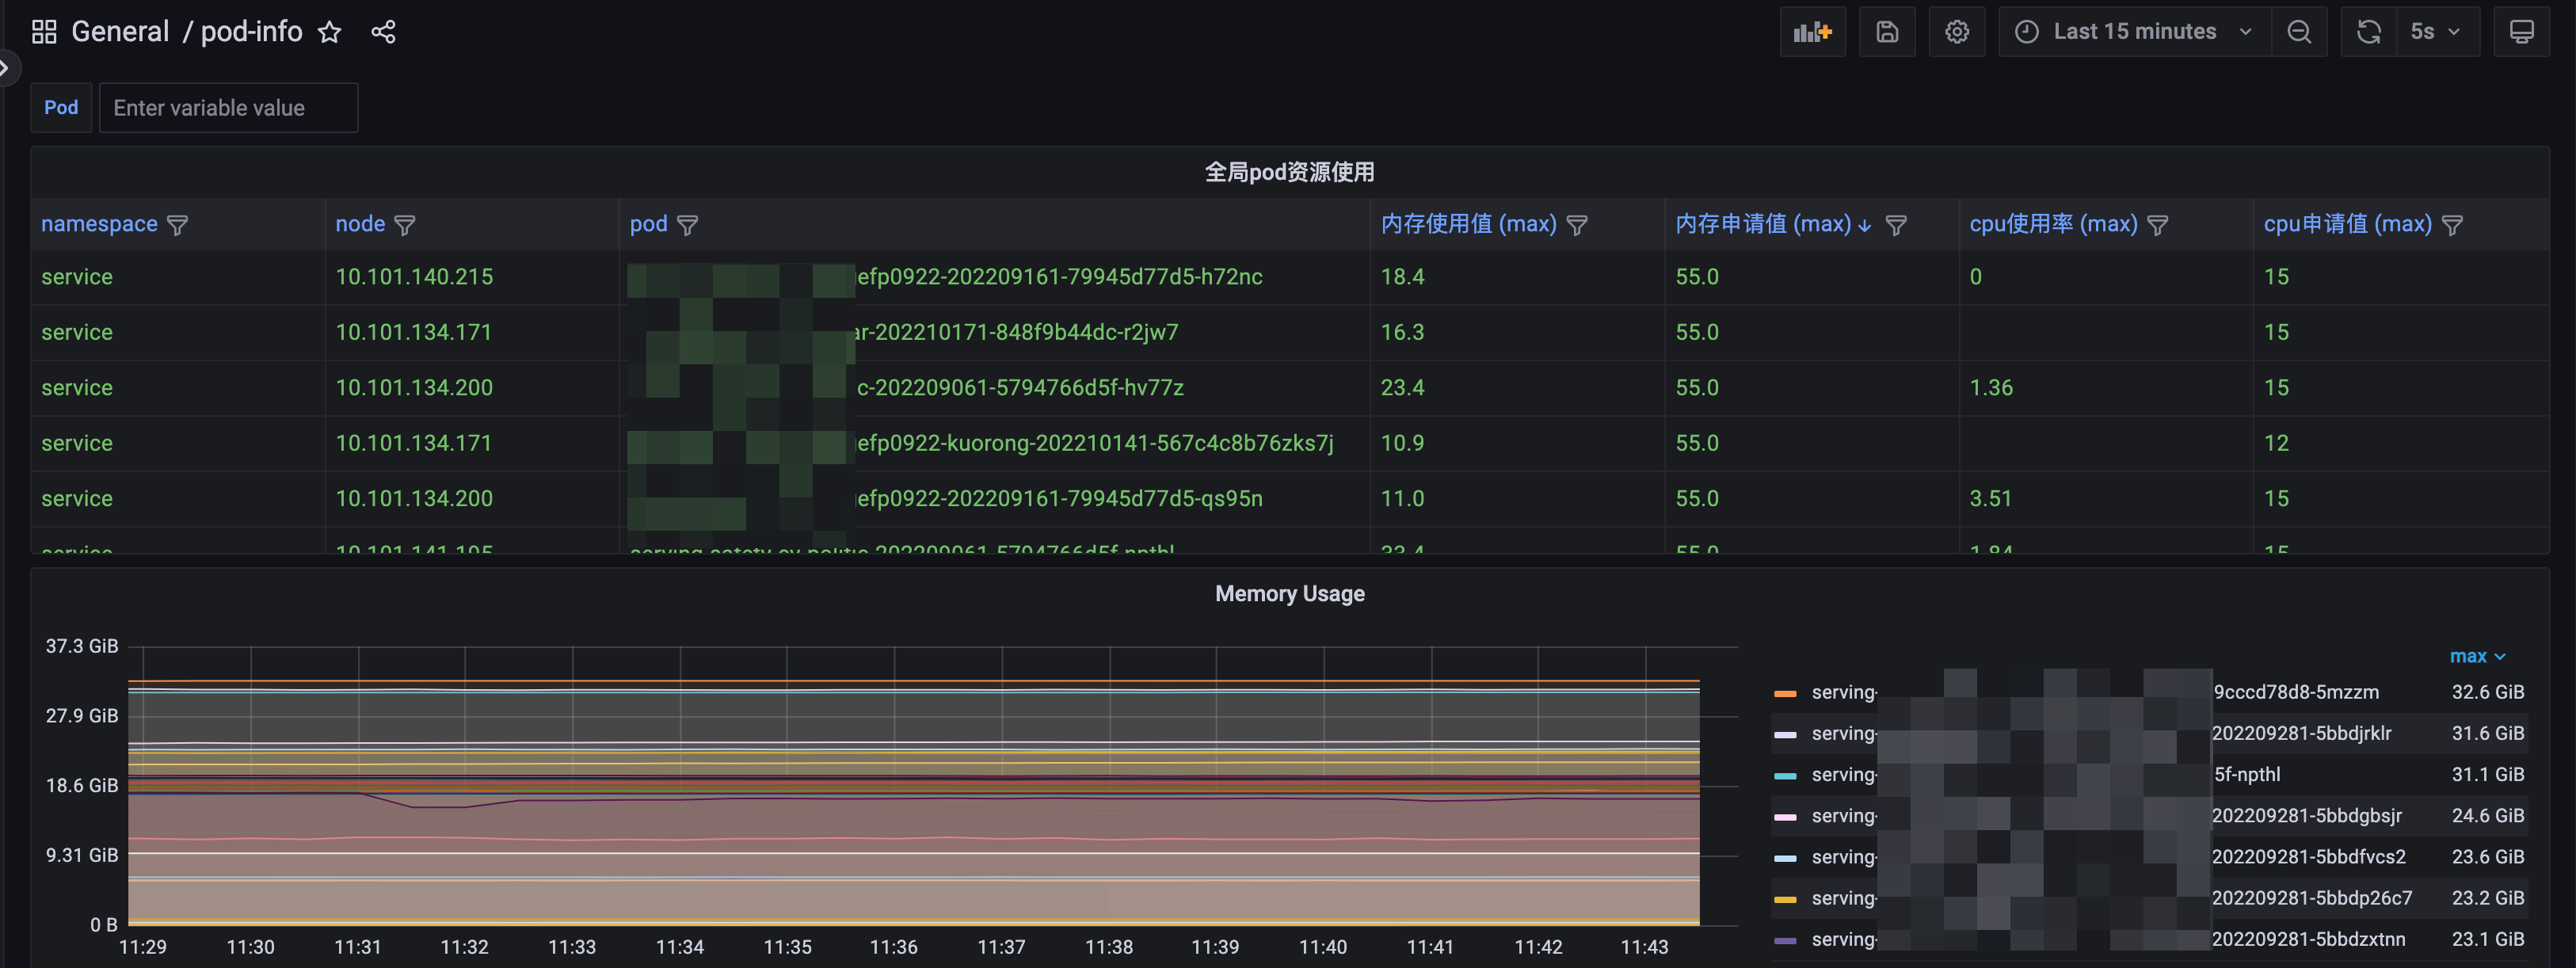Open dashboard settings gear icon
2576x968 pixels.
click(1956, 32)
